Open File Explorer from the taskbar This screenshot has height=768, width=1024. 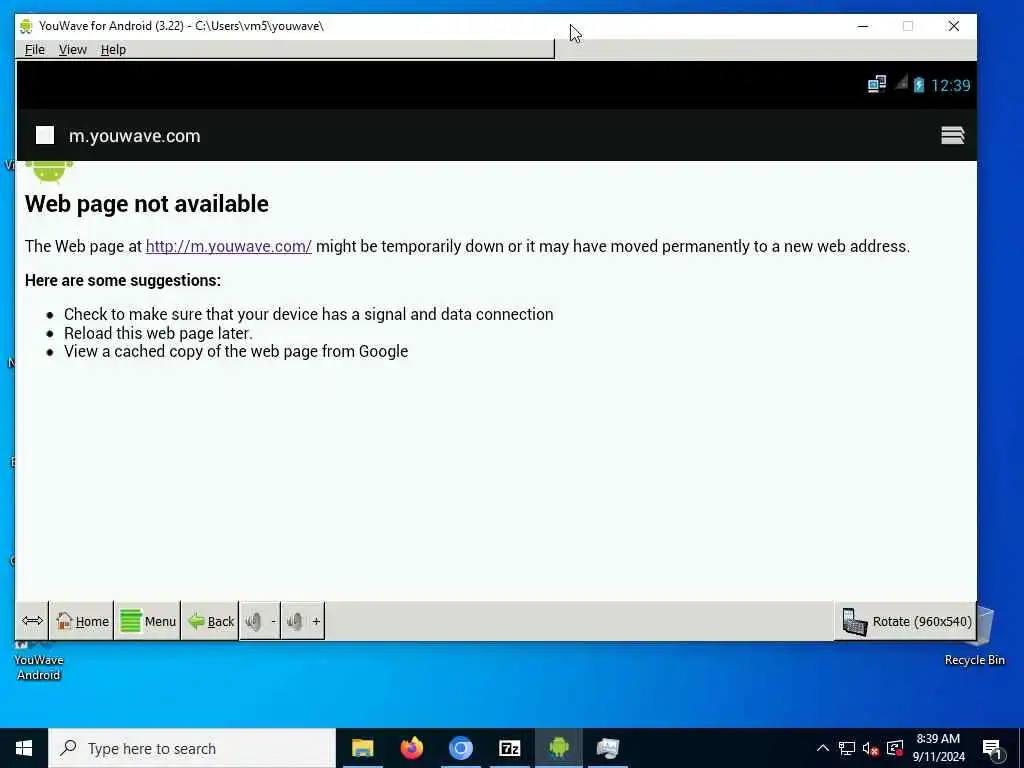(x=362, y=748)
